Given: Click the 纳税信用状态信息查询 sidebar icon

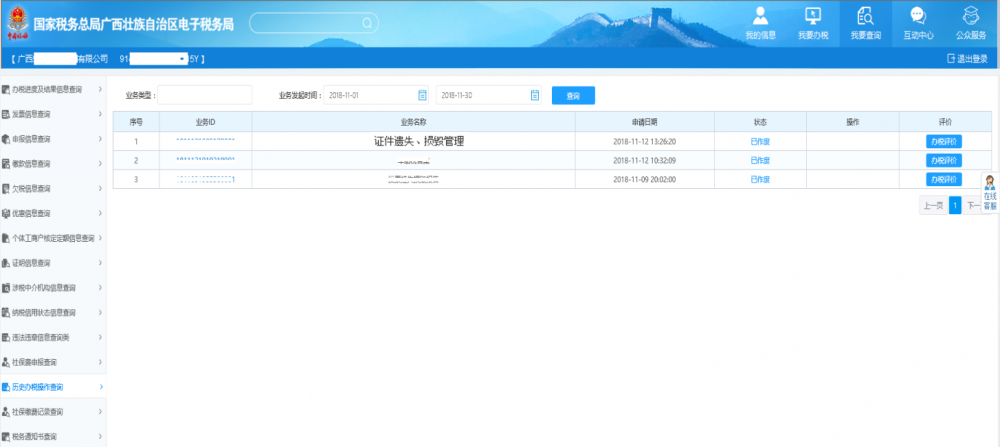Looking at the screenshot, I should [6, 312].
